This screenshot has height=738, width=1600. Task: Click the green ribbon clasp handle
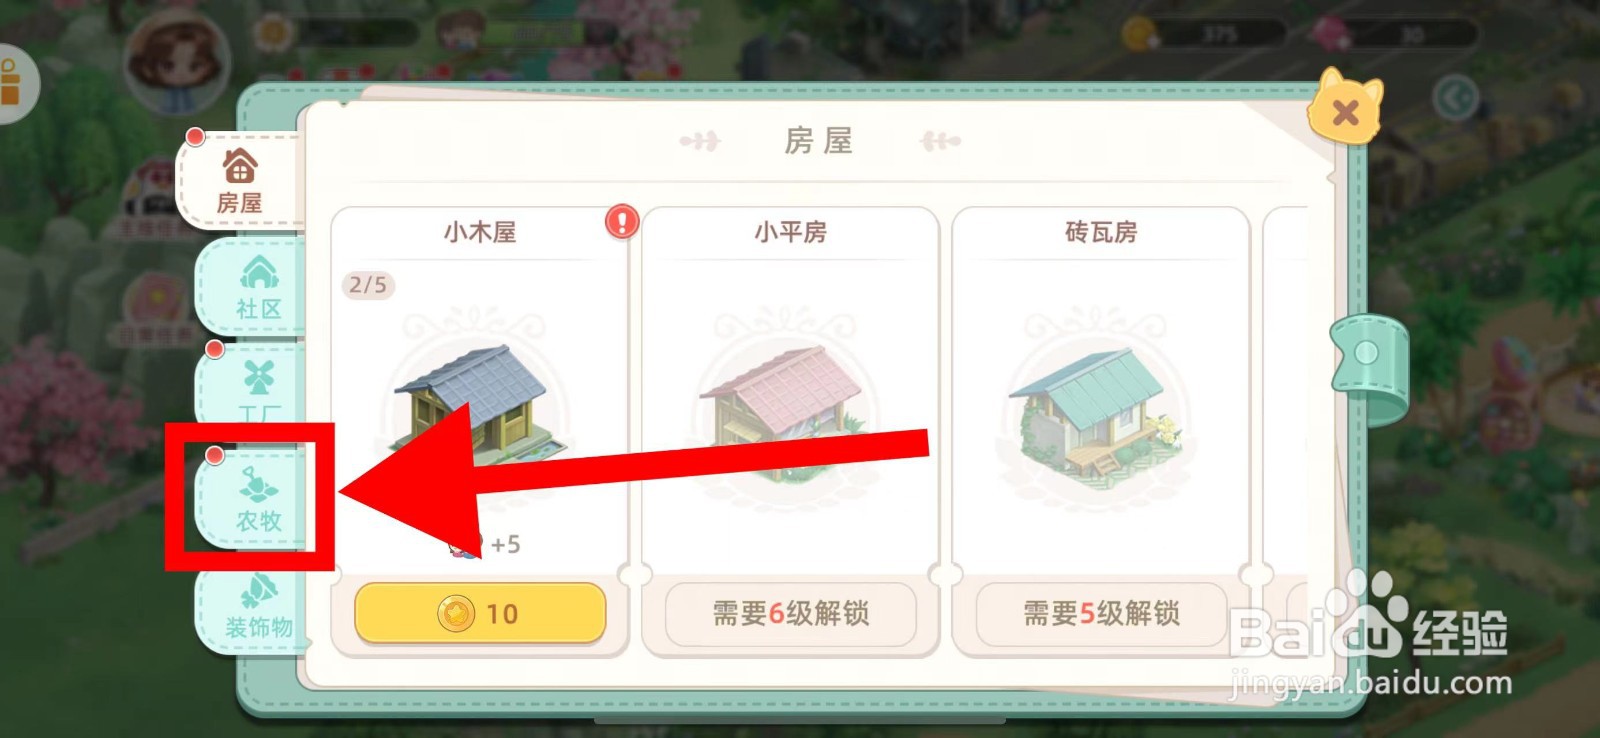[1368, 366]
